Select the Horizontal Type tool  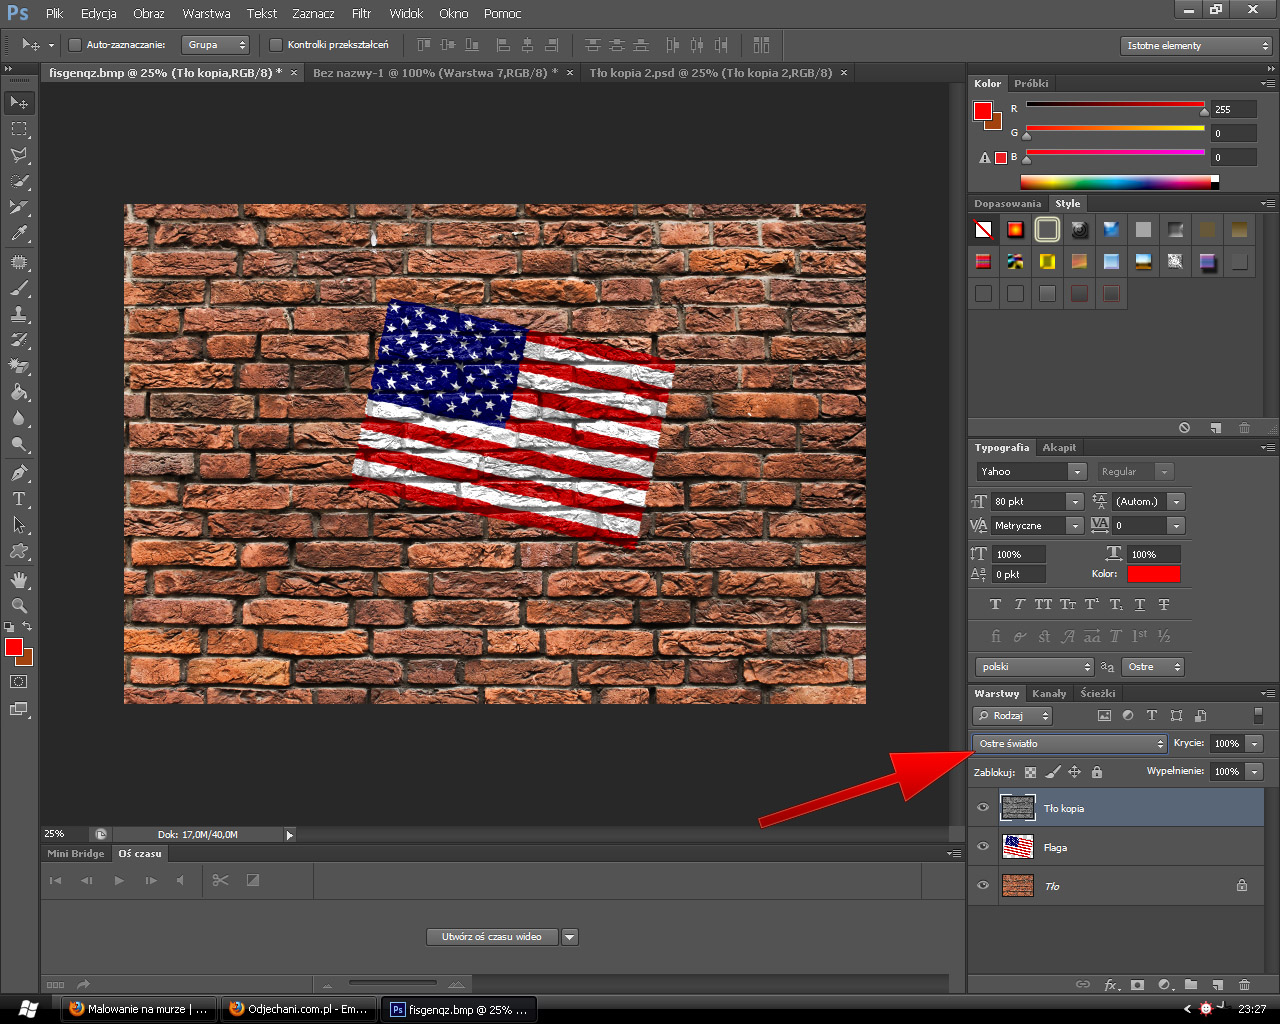(x=19, y=499)
